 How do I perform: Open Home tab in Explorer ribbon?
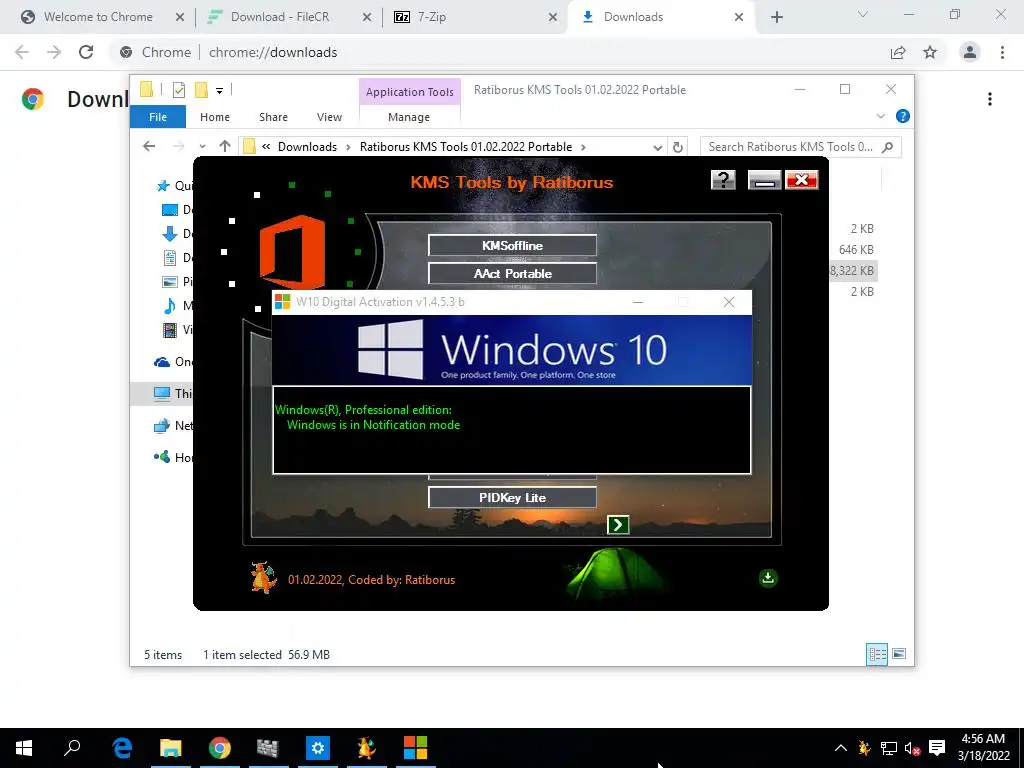[x=215, y=117]
